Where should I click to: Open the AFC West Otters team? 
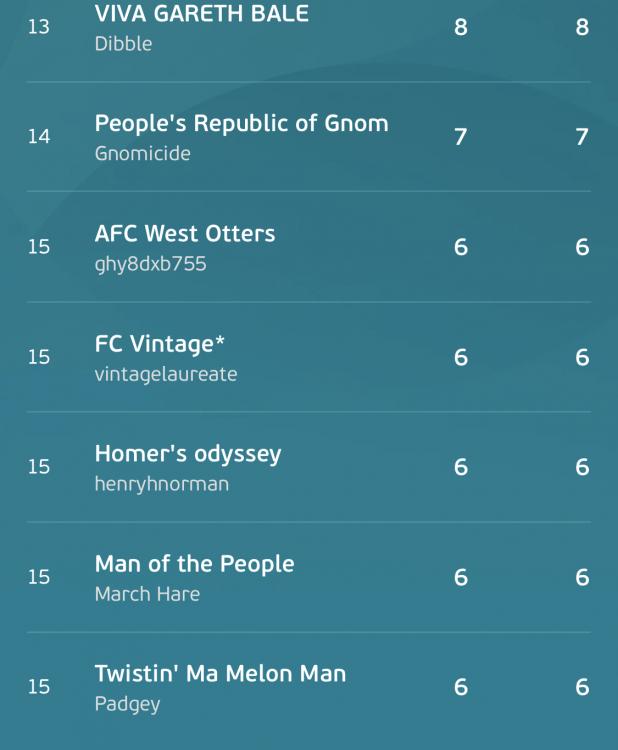click(x=185, y=234)
